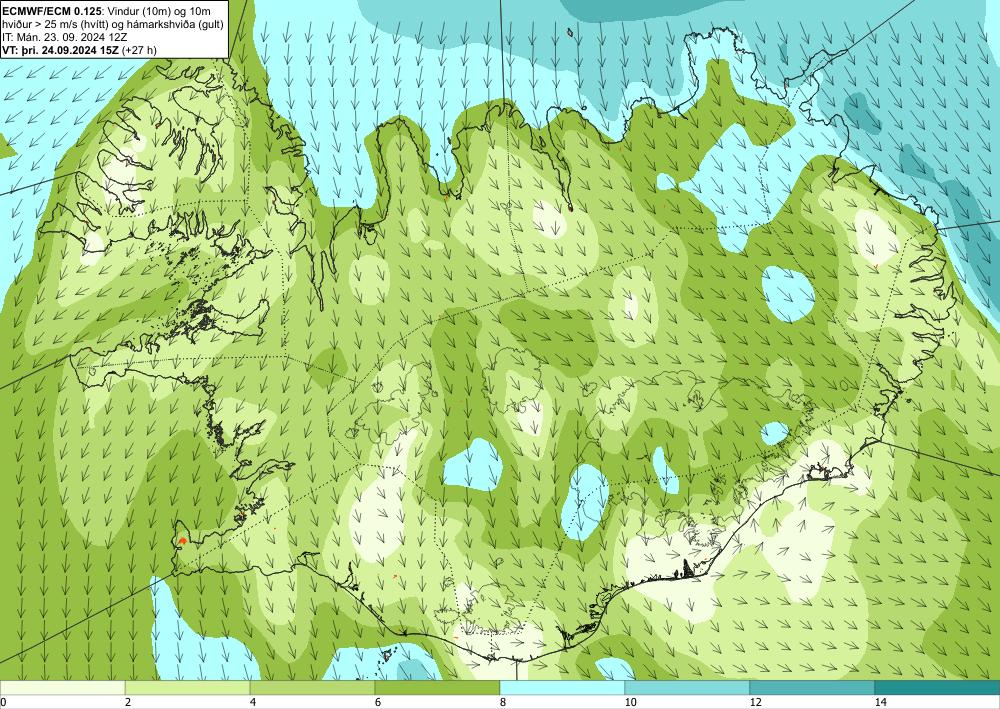The height and width of the screenshot is (709, 1000).
Task: Click the darkest teal swatch above 14 m/s
Action: [938, 688]
